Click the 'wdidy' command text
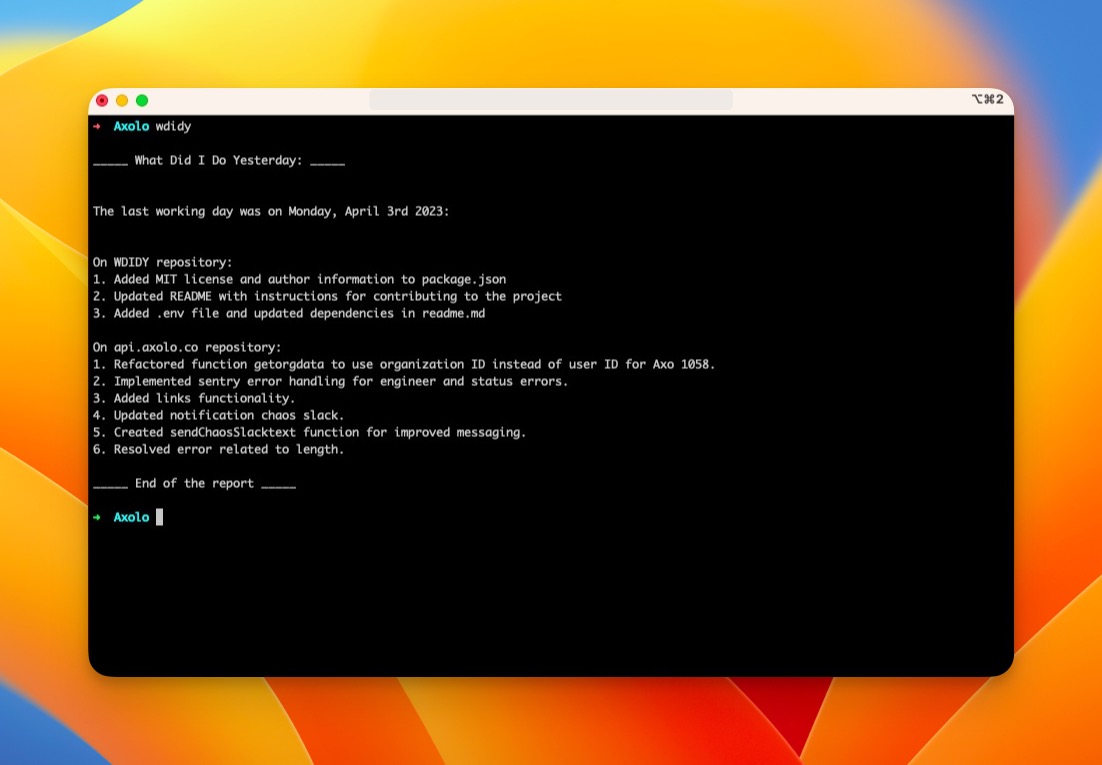 tap(173, 127)
